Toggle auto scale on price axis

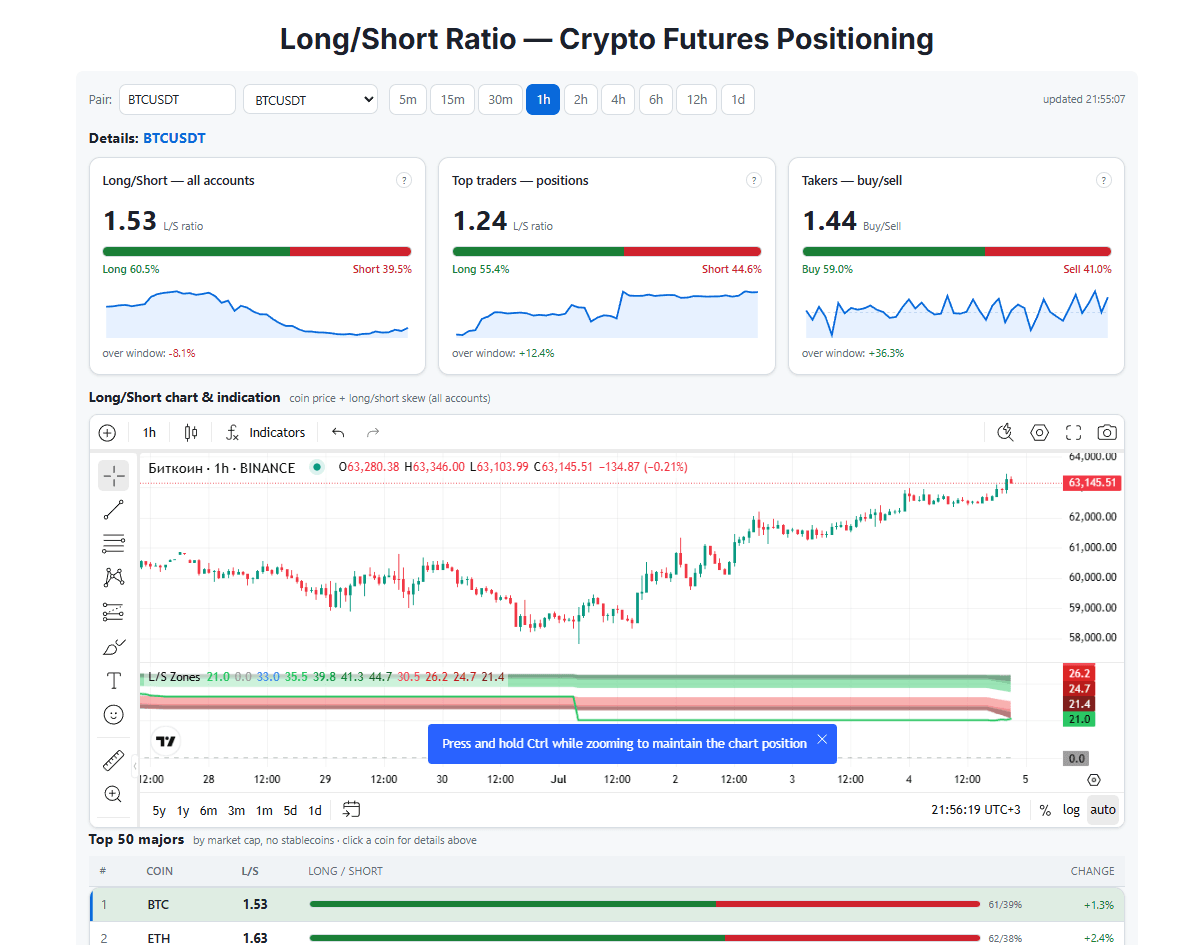1103,810
